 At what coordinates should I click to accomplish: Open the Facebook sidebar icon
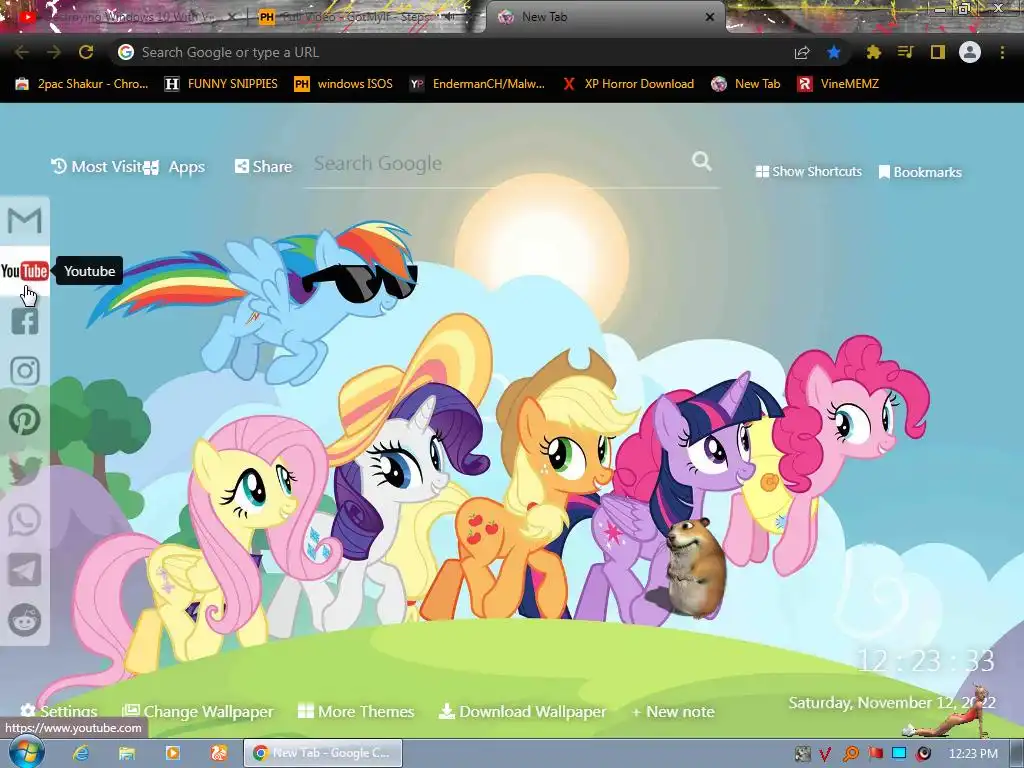pos(25,321)
